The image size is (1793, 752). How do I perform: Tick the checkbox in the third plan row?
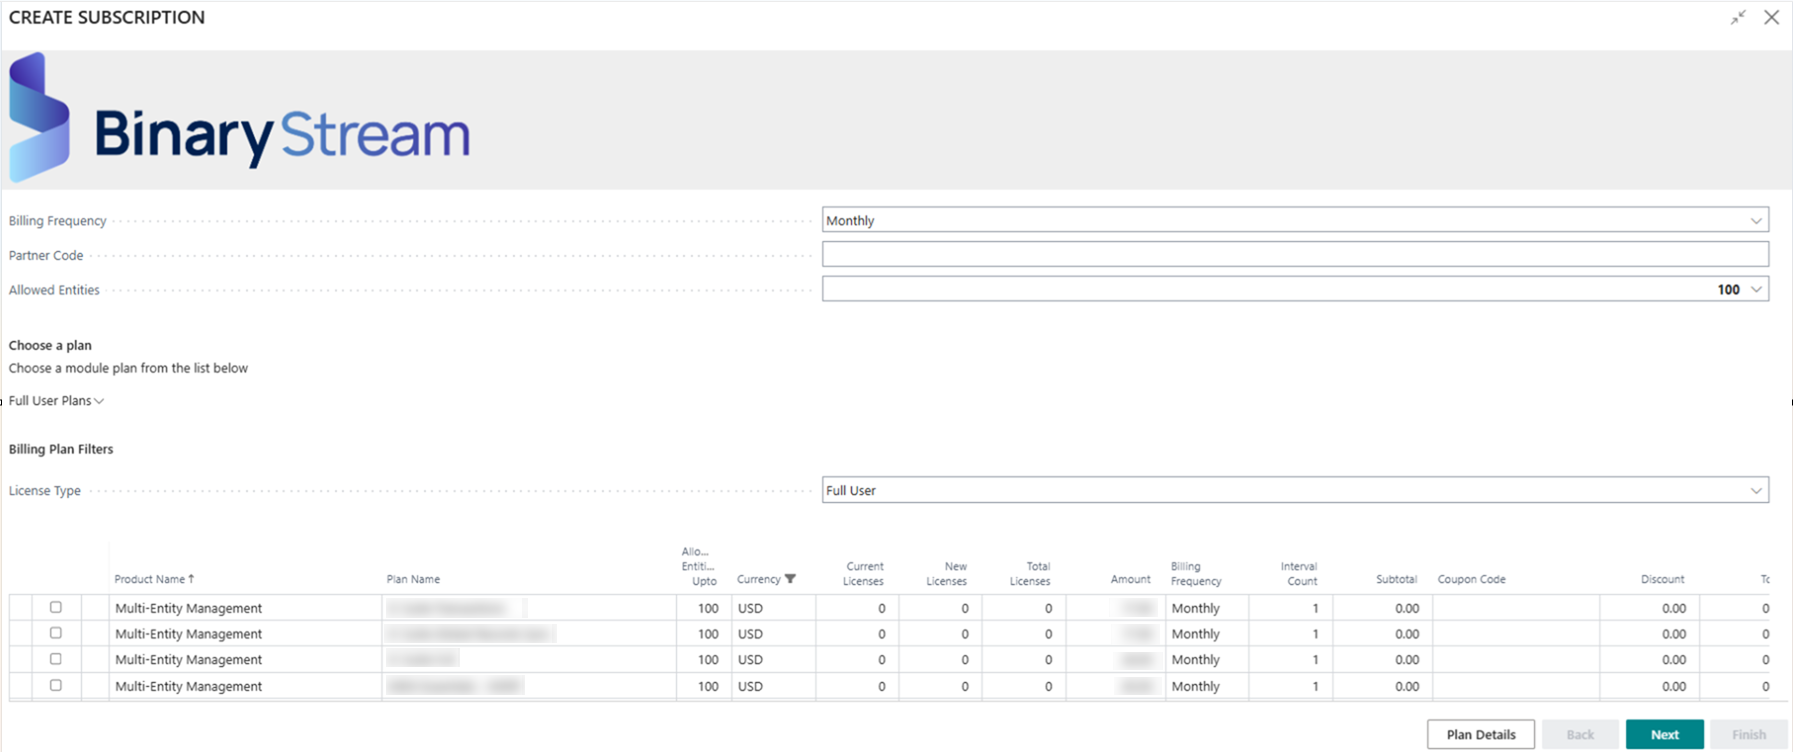point(56,659)
